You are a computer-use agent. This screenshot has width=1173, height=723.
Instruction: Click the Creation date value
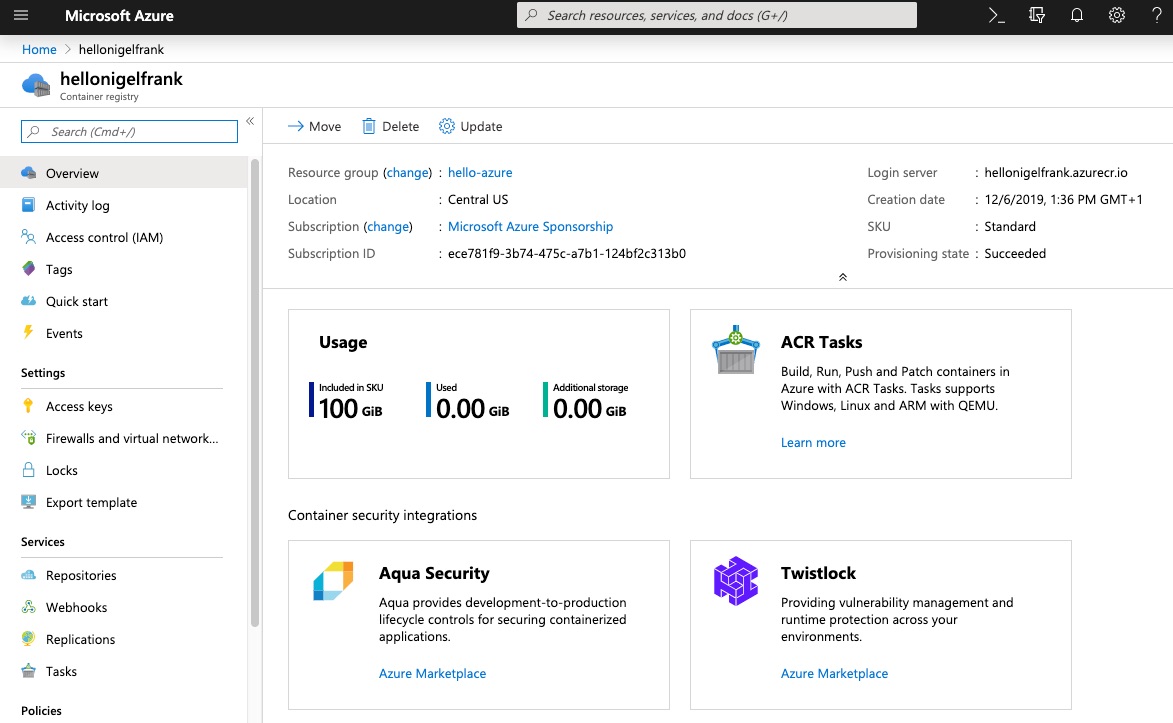(1063, 200)
